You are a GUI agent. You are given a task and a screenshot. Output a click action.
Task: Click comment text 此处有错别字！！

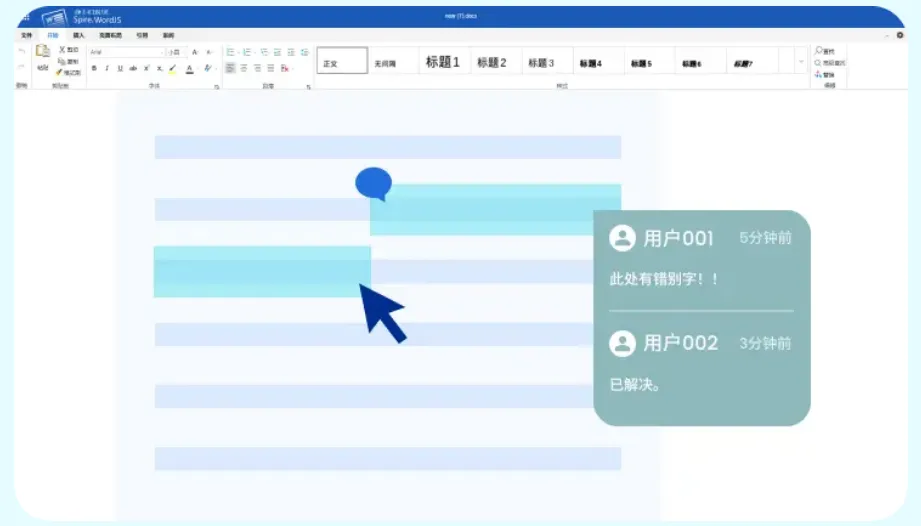point(664,279)
